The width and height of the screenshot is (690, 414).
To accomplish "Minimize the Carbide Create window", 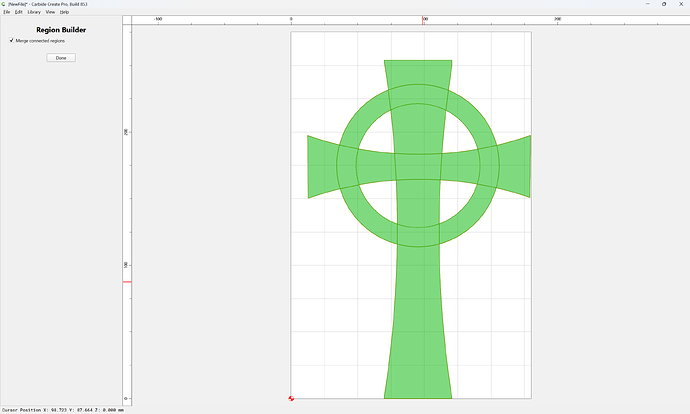I will pyautogui.click(x=648, y=4).
